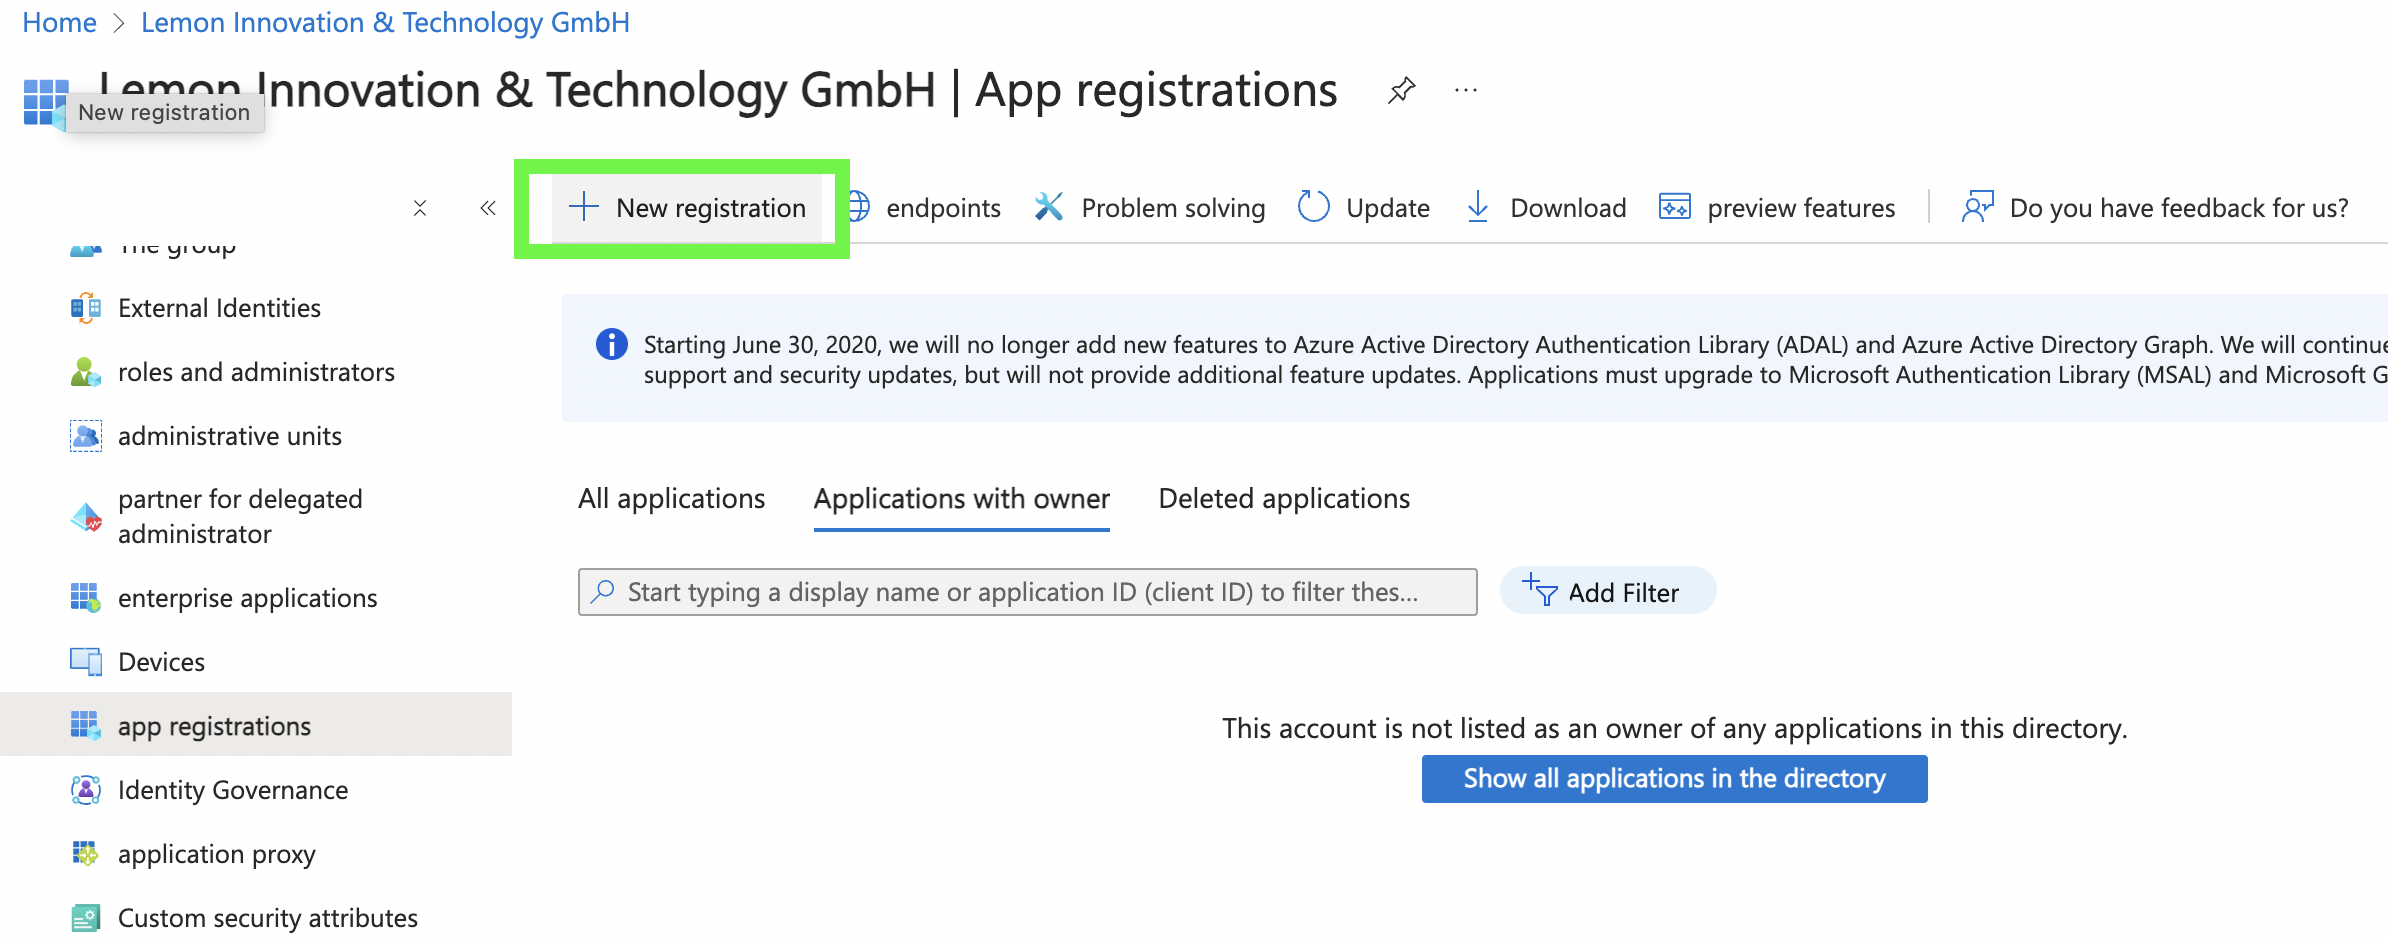Open the more options ellipsis menu
Viewport: 2388px width, 938px height.
coord(1466,91)
